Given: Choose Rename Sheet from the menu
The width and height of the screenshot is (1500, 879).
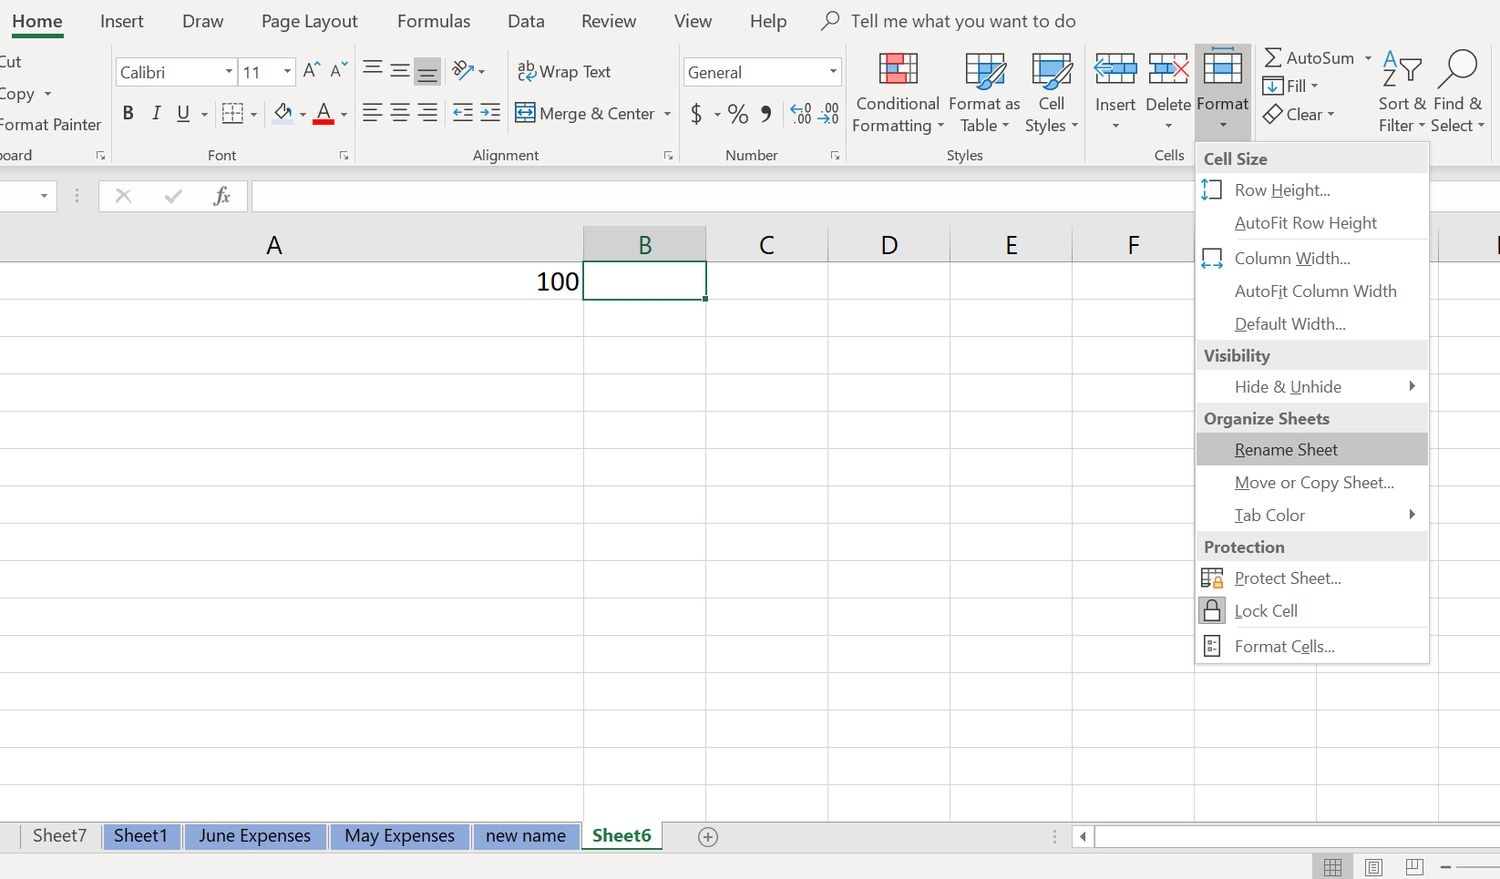Looking at the screenshot, I should click(1286, 450).
